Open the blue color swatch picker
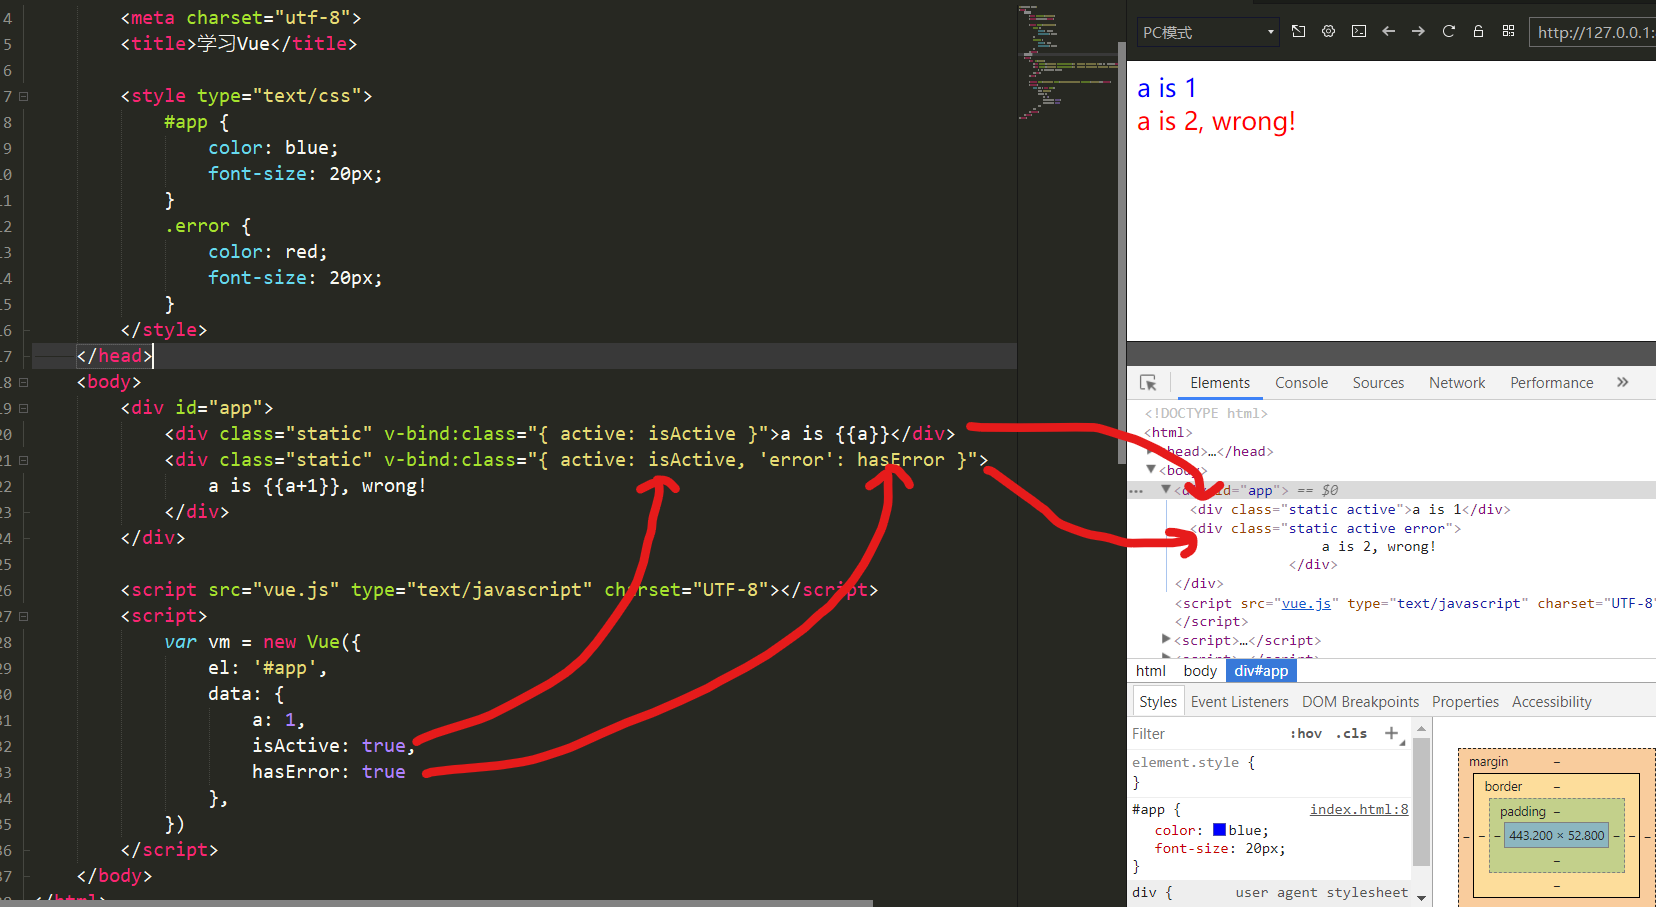1656x907 pixels. pyautogui.click(x=1219, y=830)
